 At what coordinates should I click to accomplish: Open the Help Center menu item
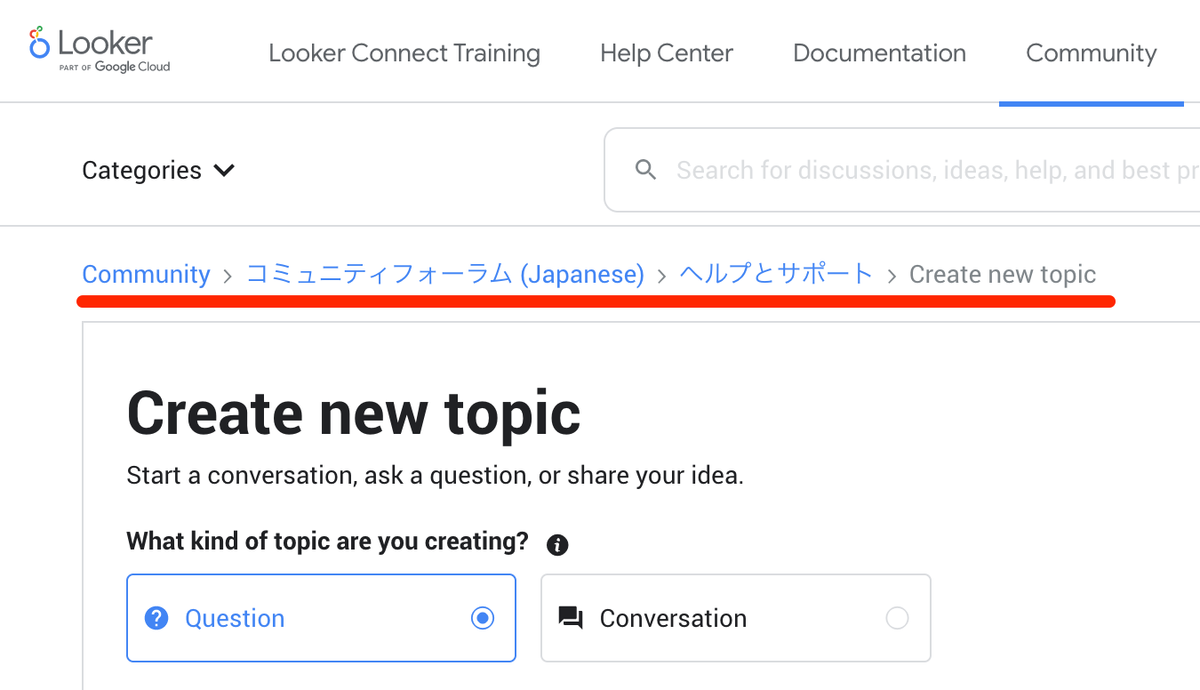click(x=666, y=53)
